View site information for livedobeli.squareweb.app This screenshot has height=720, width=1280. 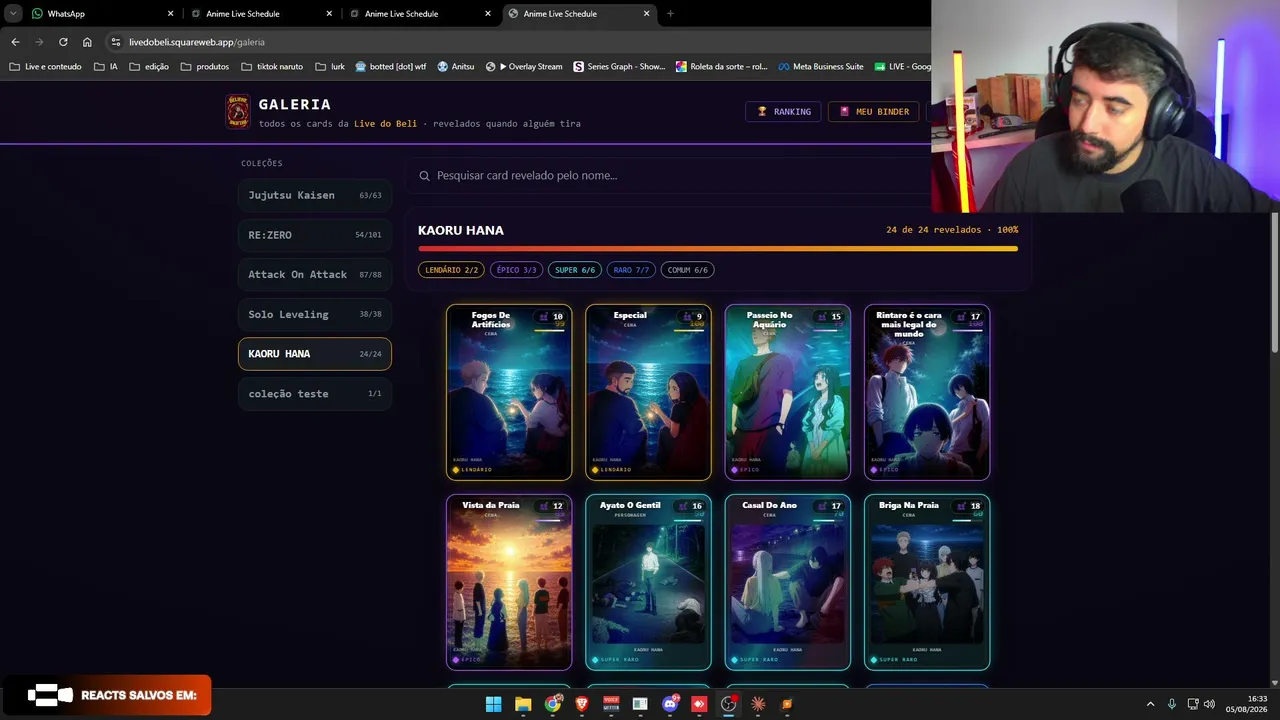point(116,42)
